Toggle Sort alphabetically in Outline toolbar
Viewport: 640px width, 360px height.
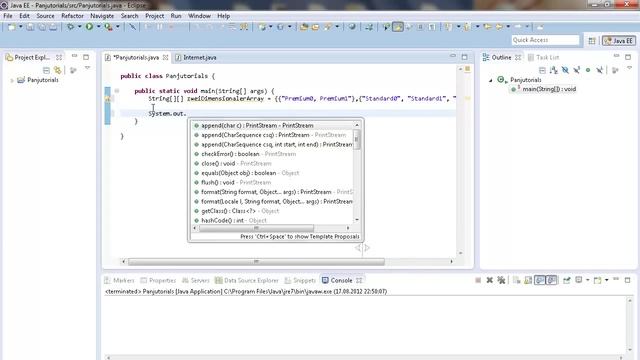[553, 70]
